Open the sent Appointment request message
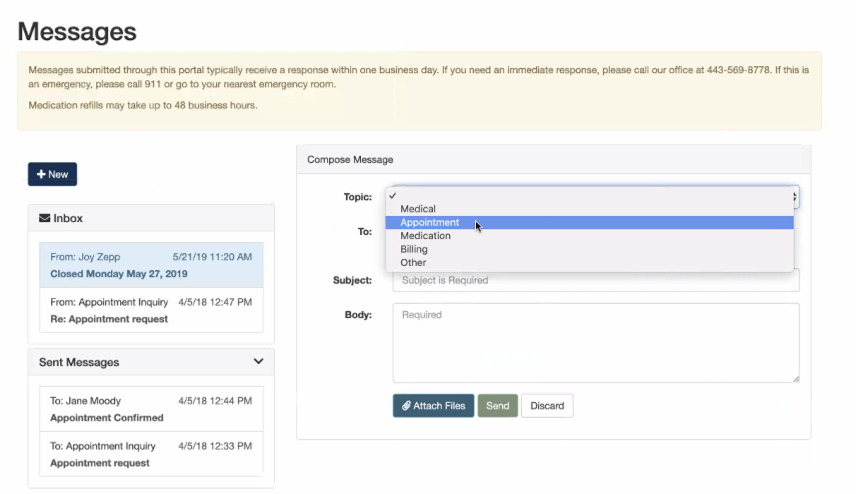 [x=151, y=454]
